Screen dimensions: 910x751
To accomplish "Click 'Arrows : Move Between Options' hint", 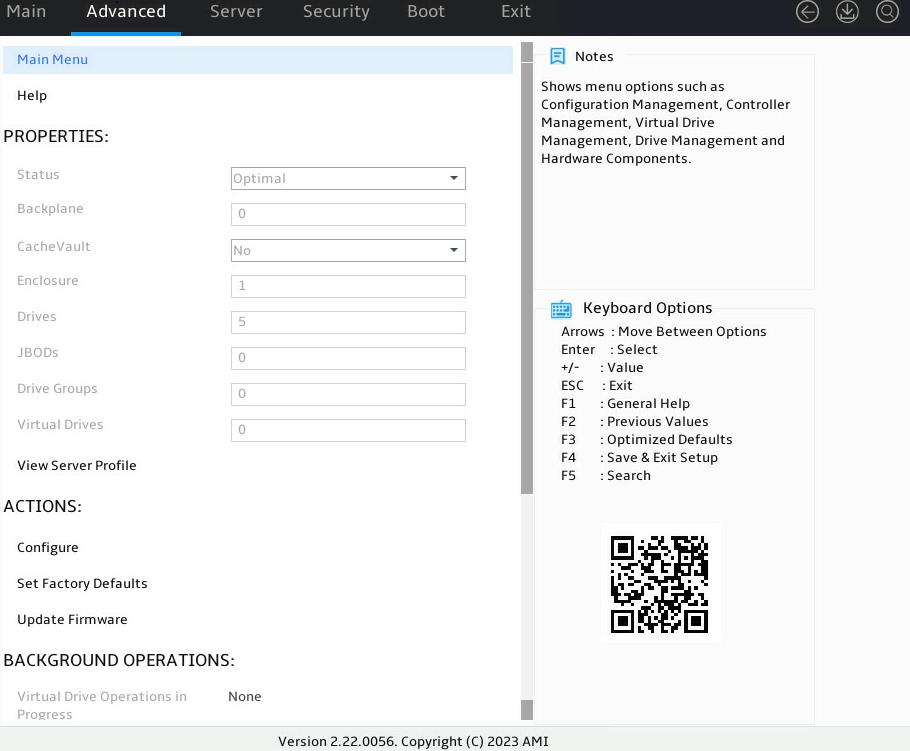I will (663, 332).
